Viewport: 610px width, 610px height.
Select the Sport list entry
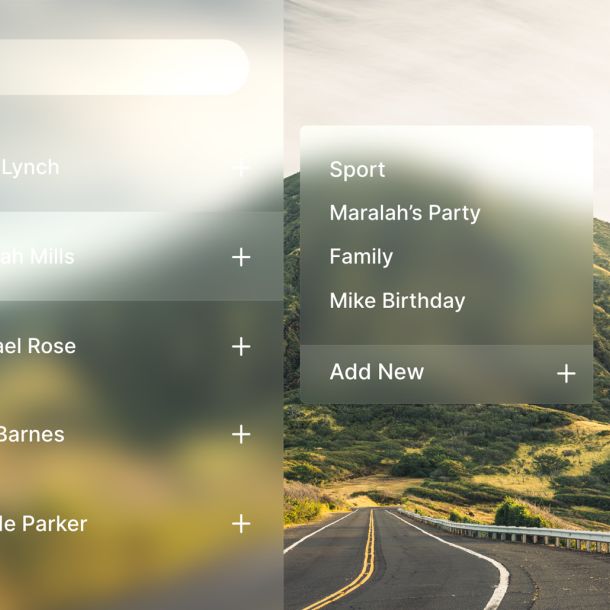357,170
